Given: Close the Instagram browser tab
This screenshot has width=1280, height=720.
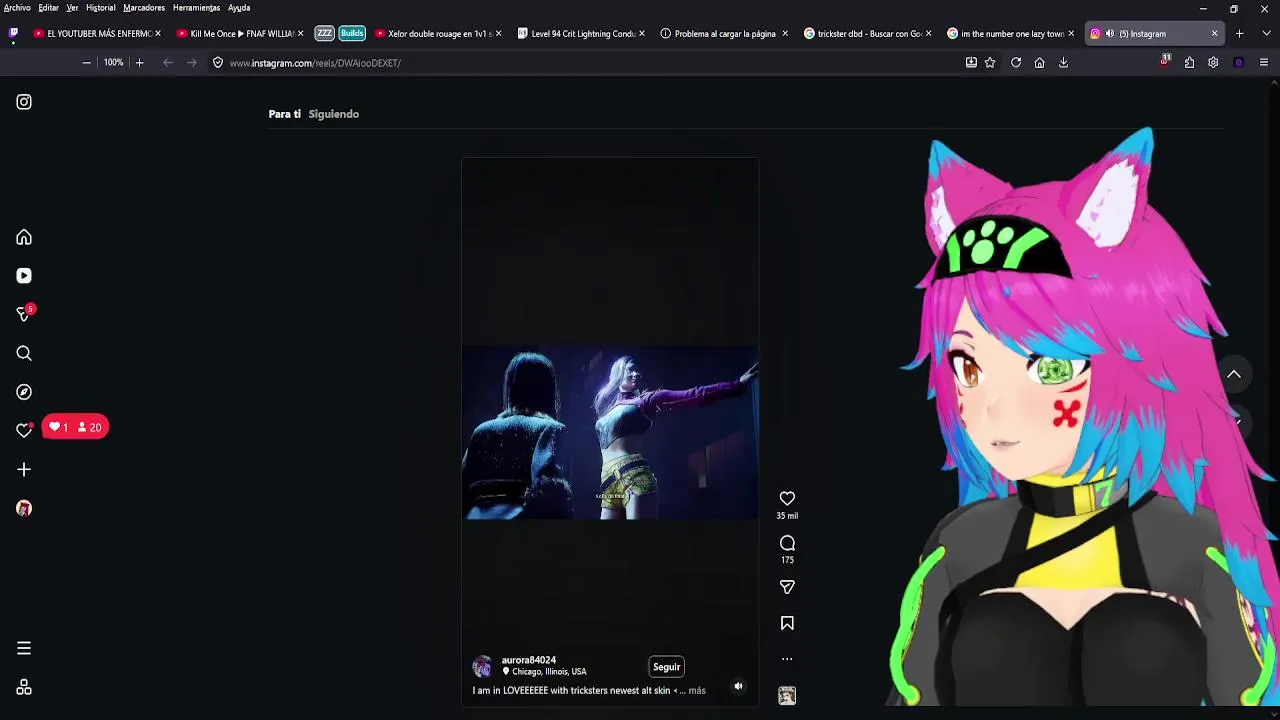Looking at the screenshot, I should click(1214, 33).
